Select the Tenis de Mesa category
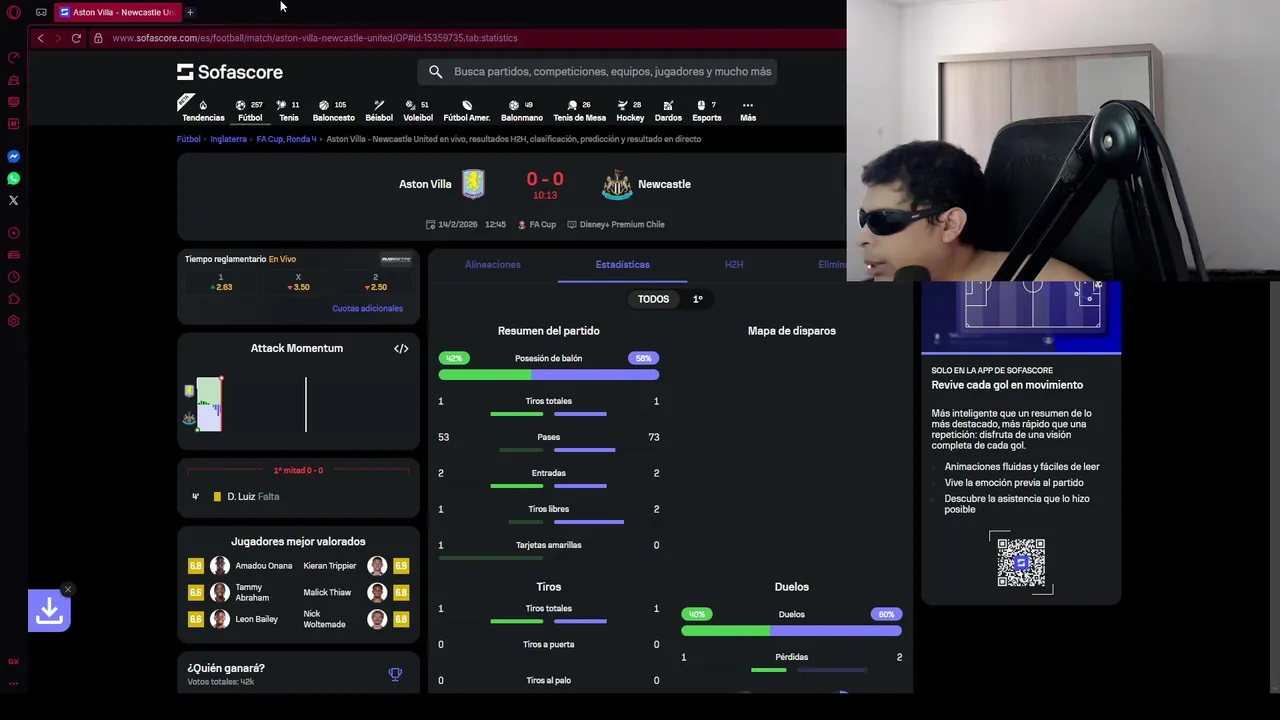1280x720 pixels. [x=579, y=110]
